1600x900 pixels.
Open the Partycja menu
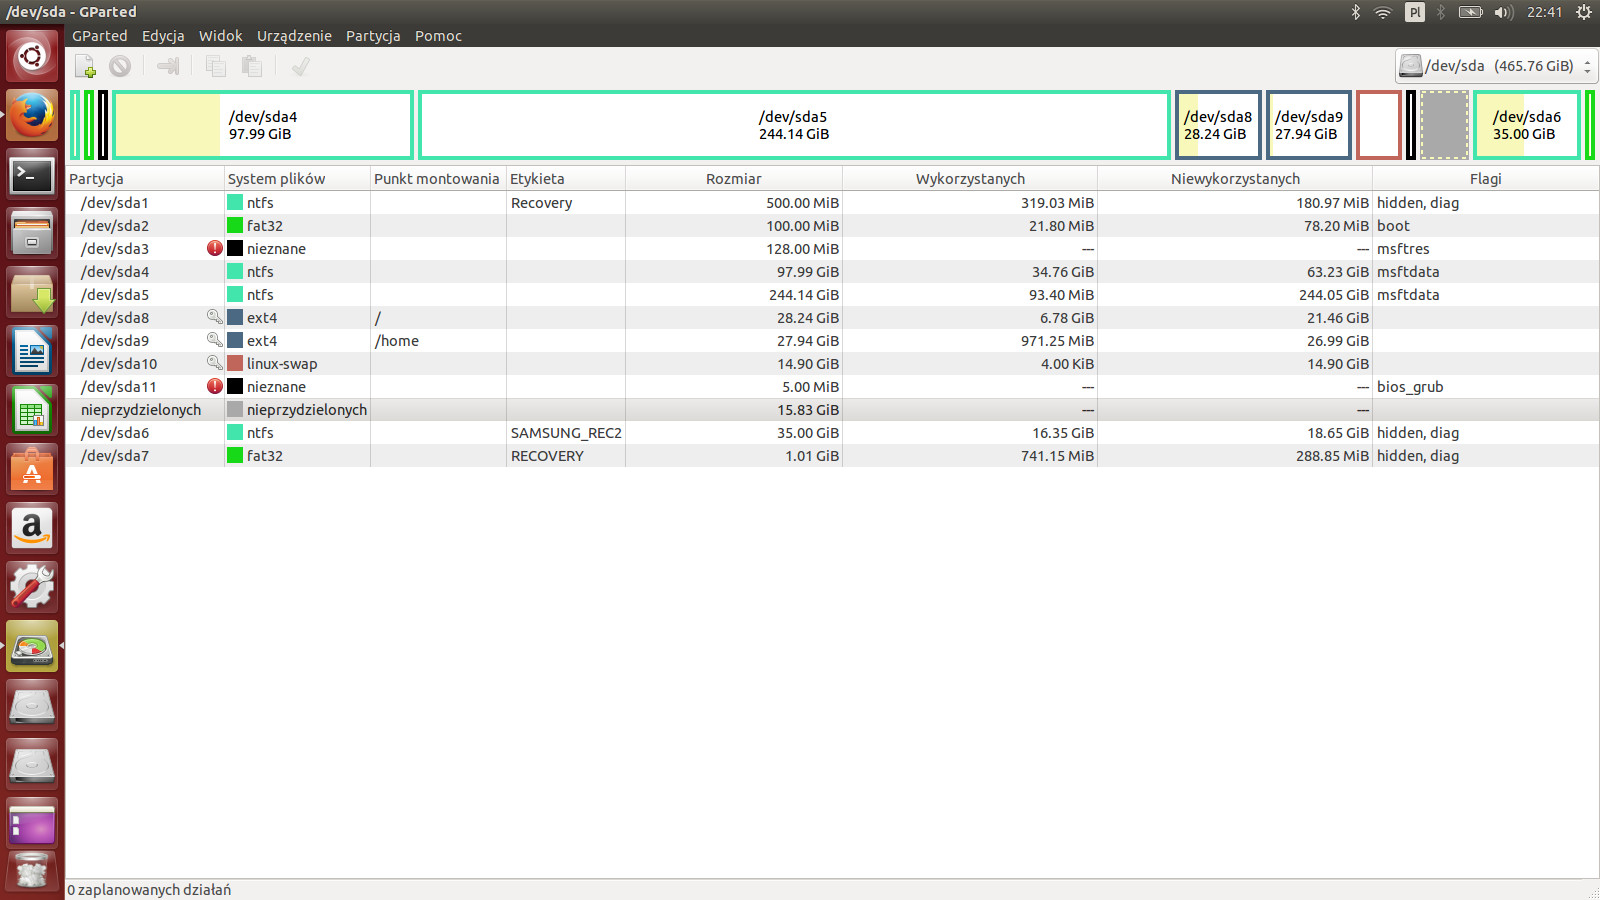point(373,36)
